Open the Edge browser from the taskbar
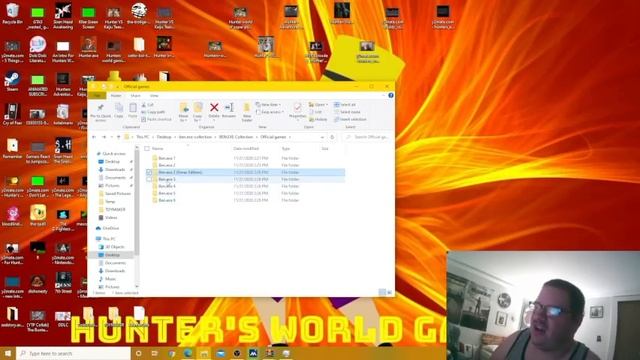 187,353
